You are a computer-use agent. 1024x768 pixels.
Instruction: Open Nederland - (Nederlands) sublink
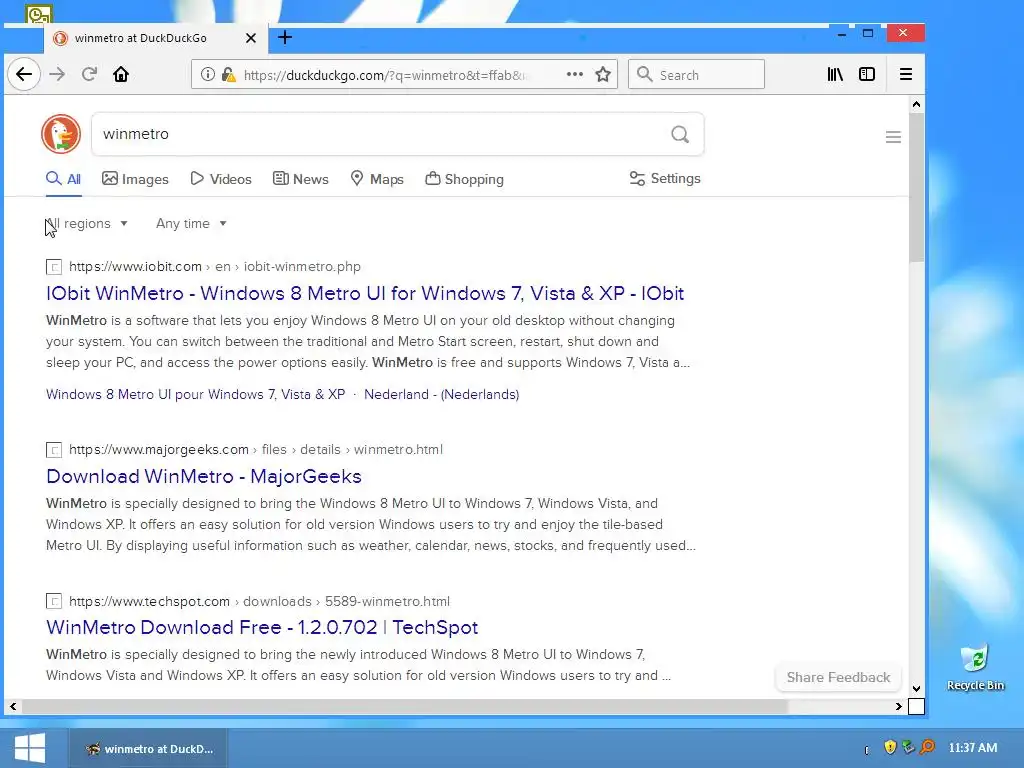coord(441,394)
